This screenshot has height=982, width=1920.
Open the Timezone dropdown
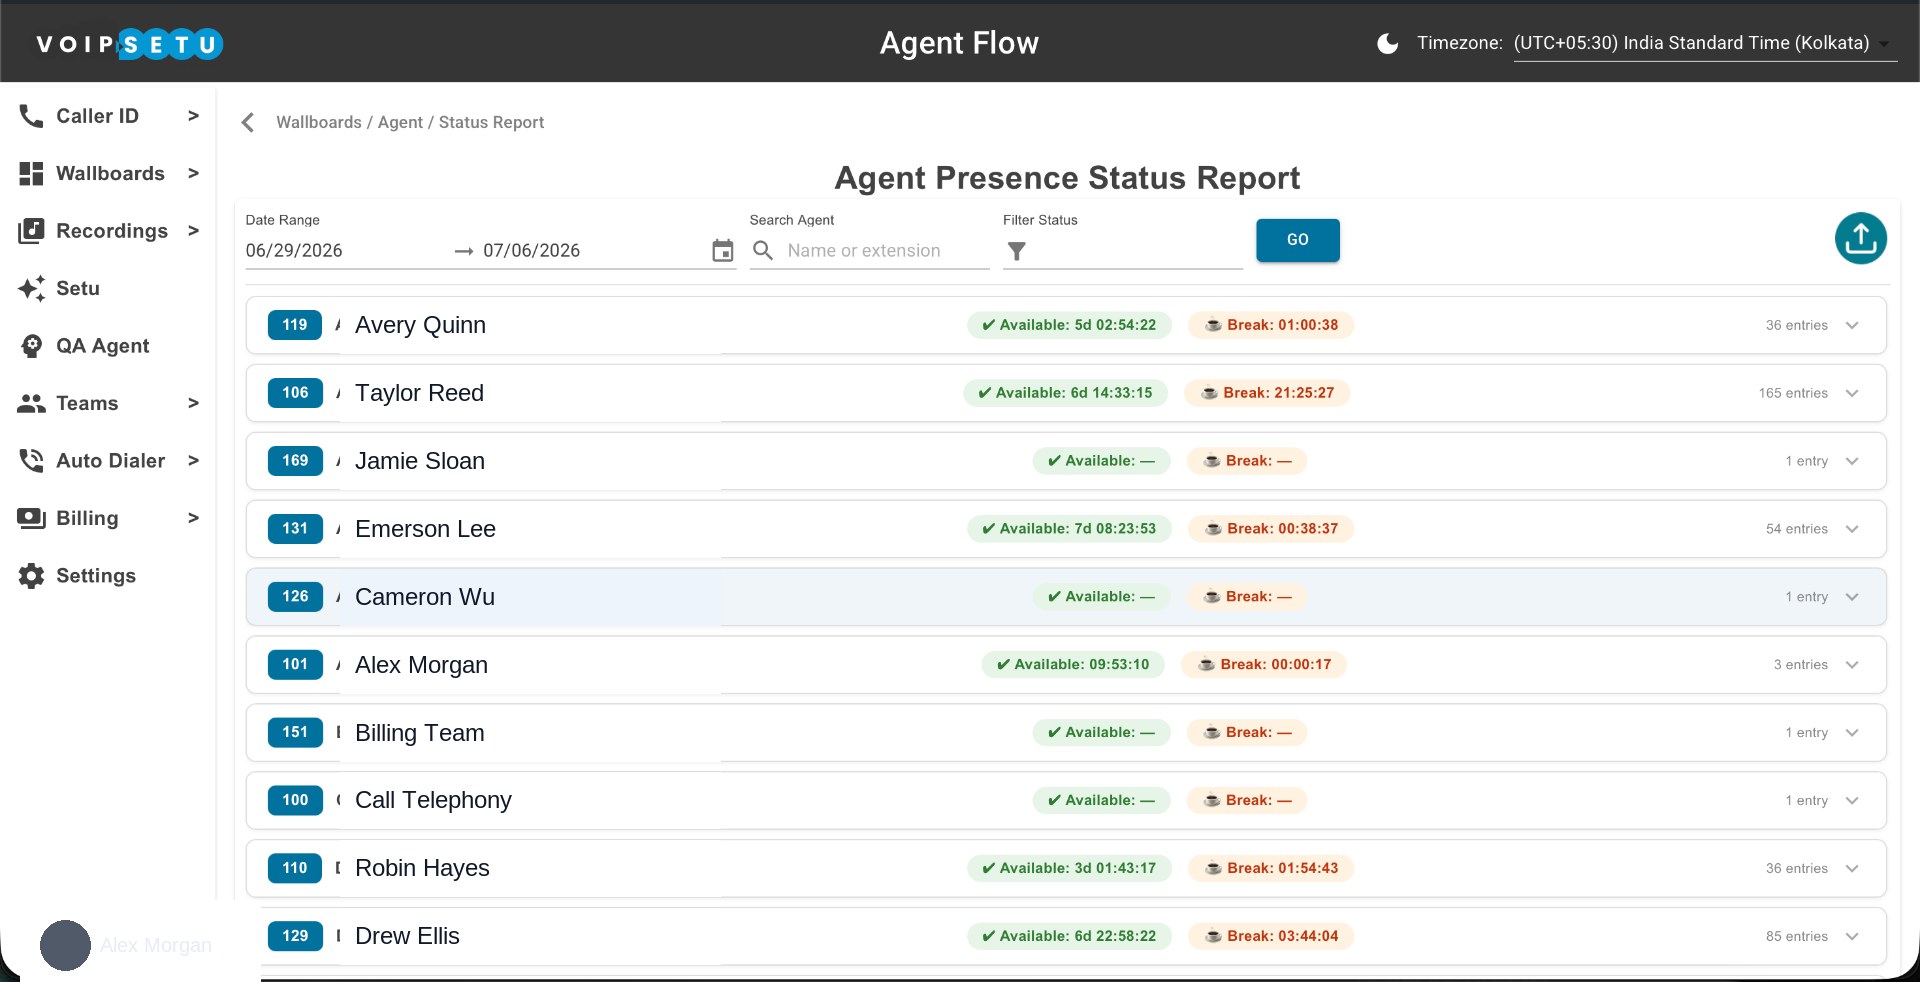(x=1704, y=43)
